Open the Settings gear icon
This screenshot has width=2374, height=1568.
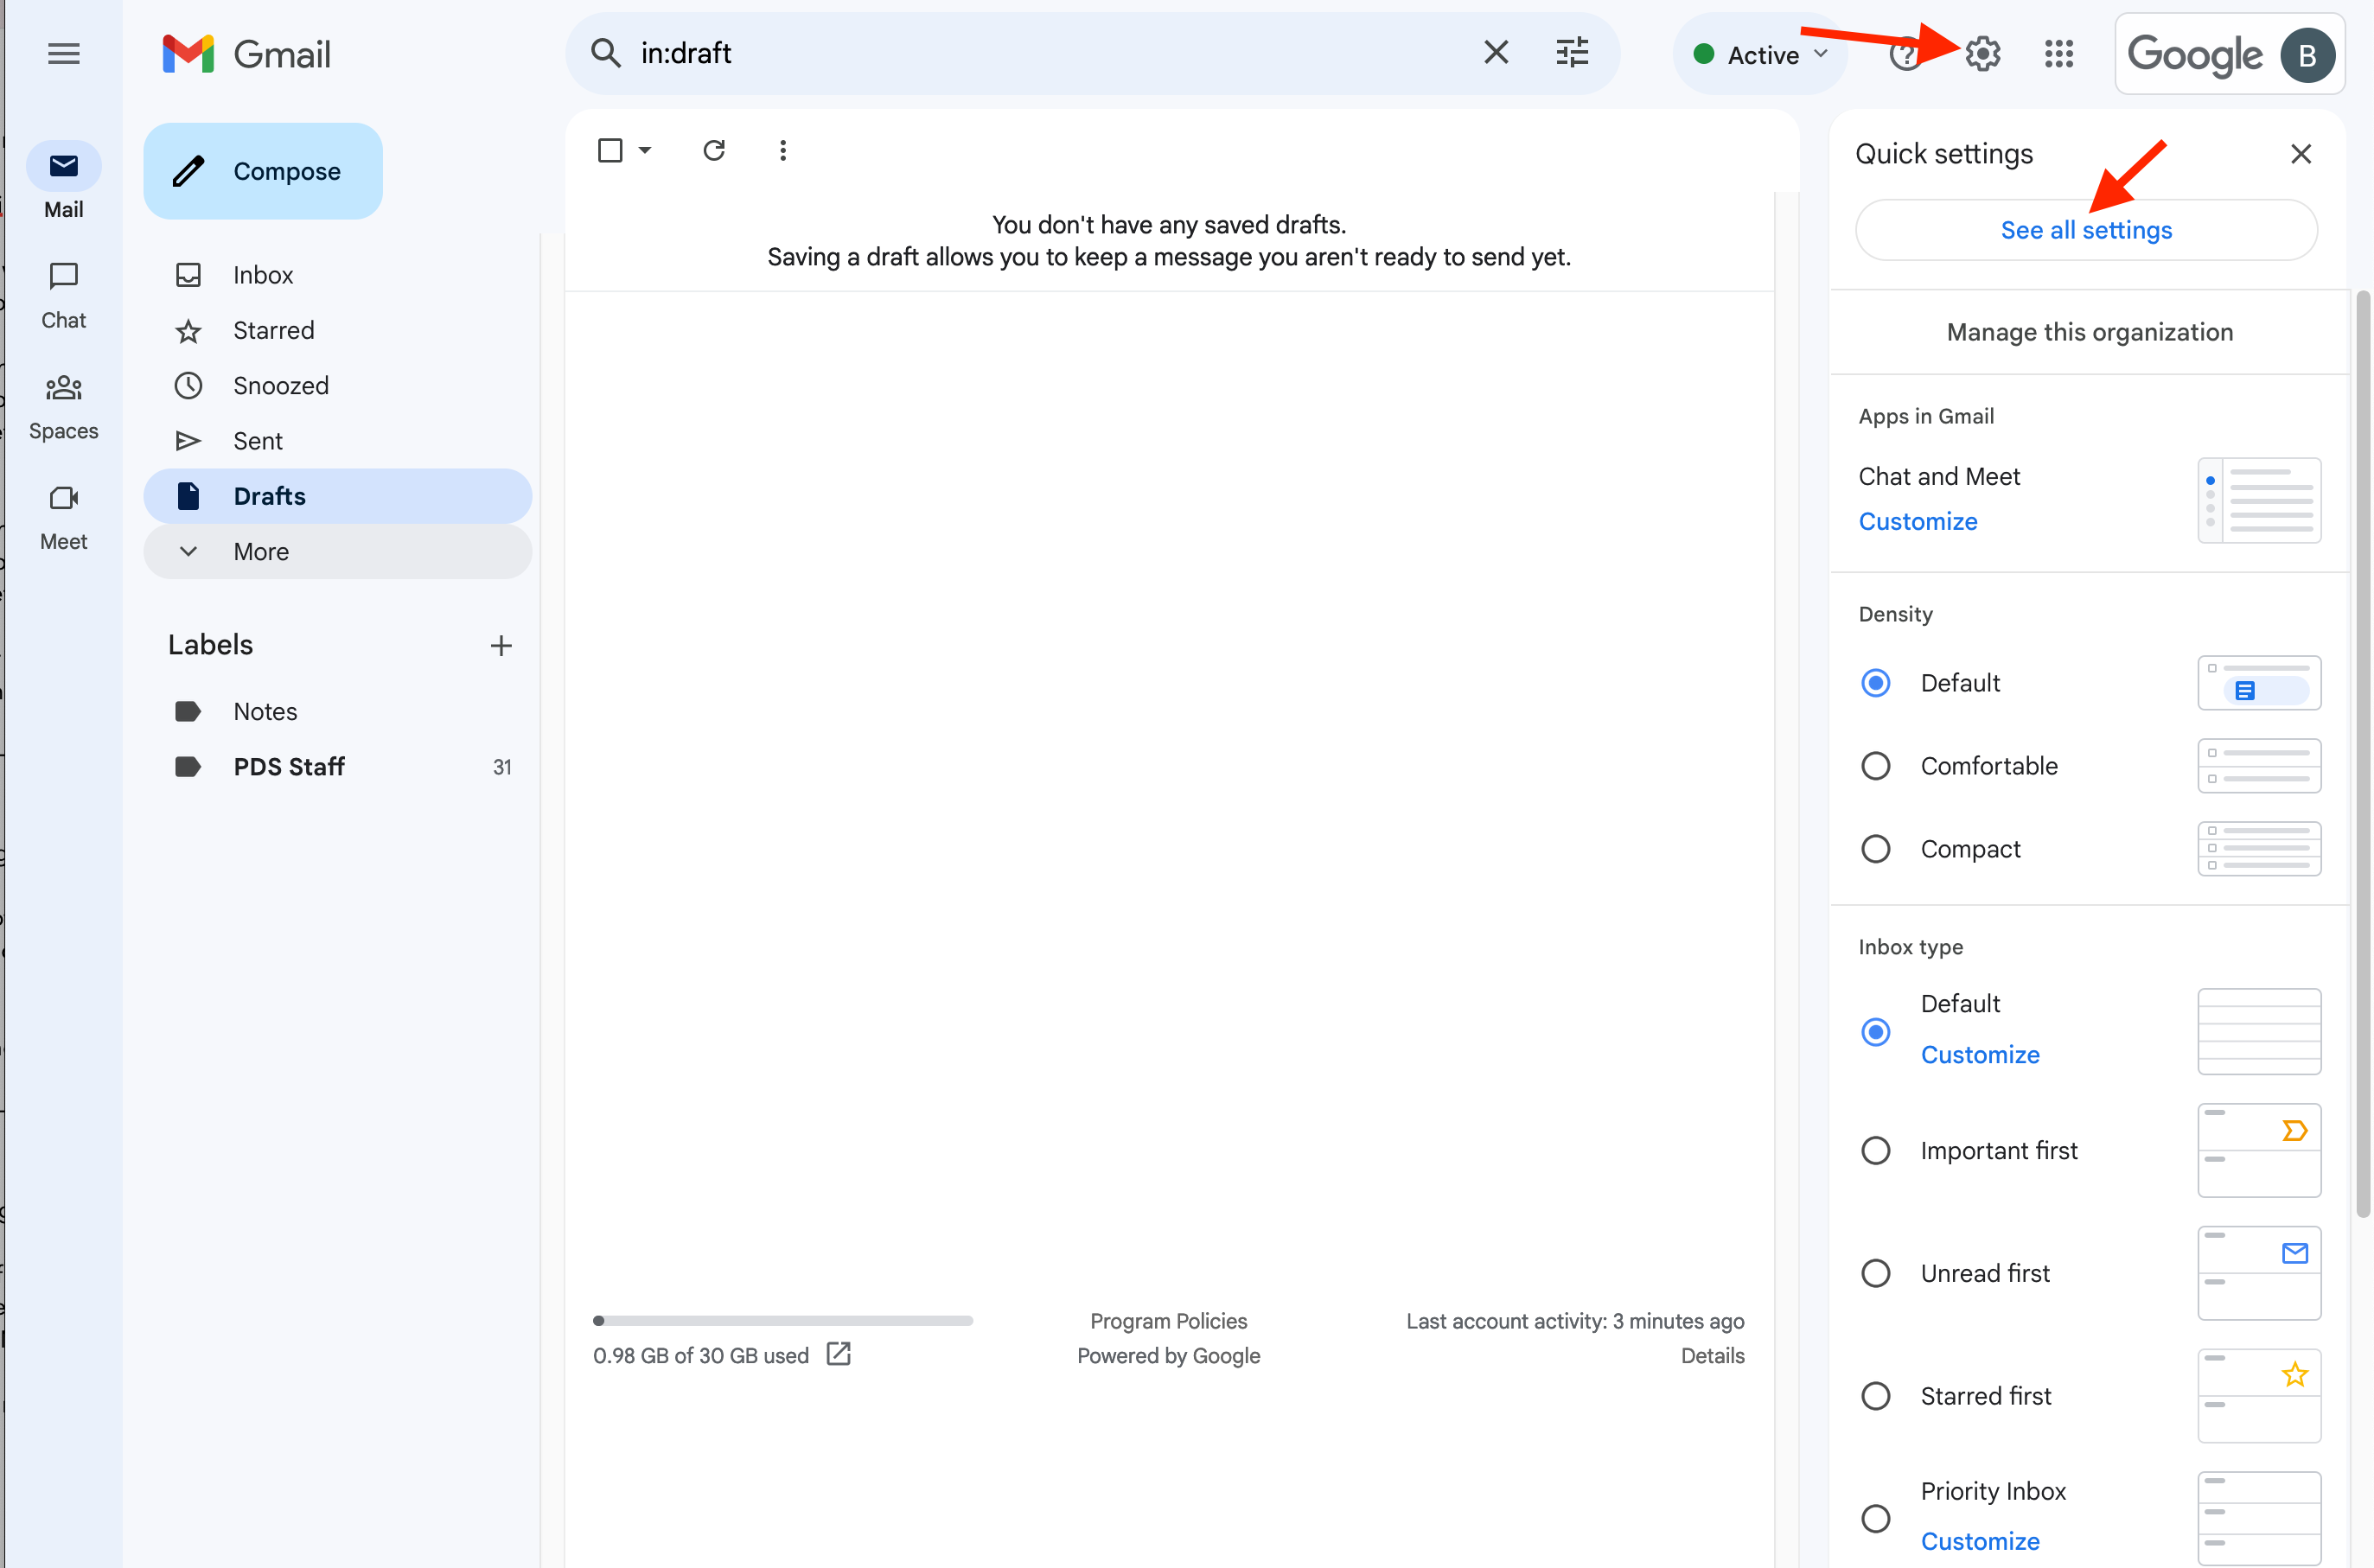point(1982,54)
